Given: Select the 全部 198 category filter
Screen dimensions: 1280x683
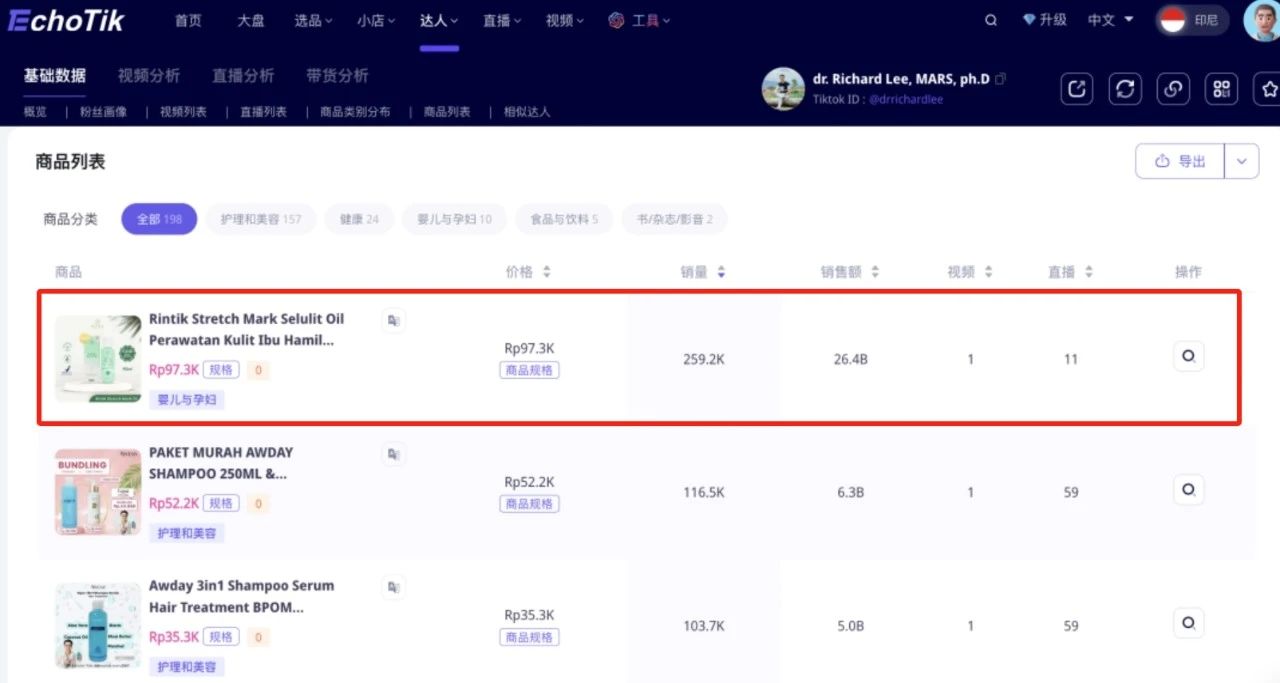Looking at the screenshot, I should pos(159,219).
